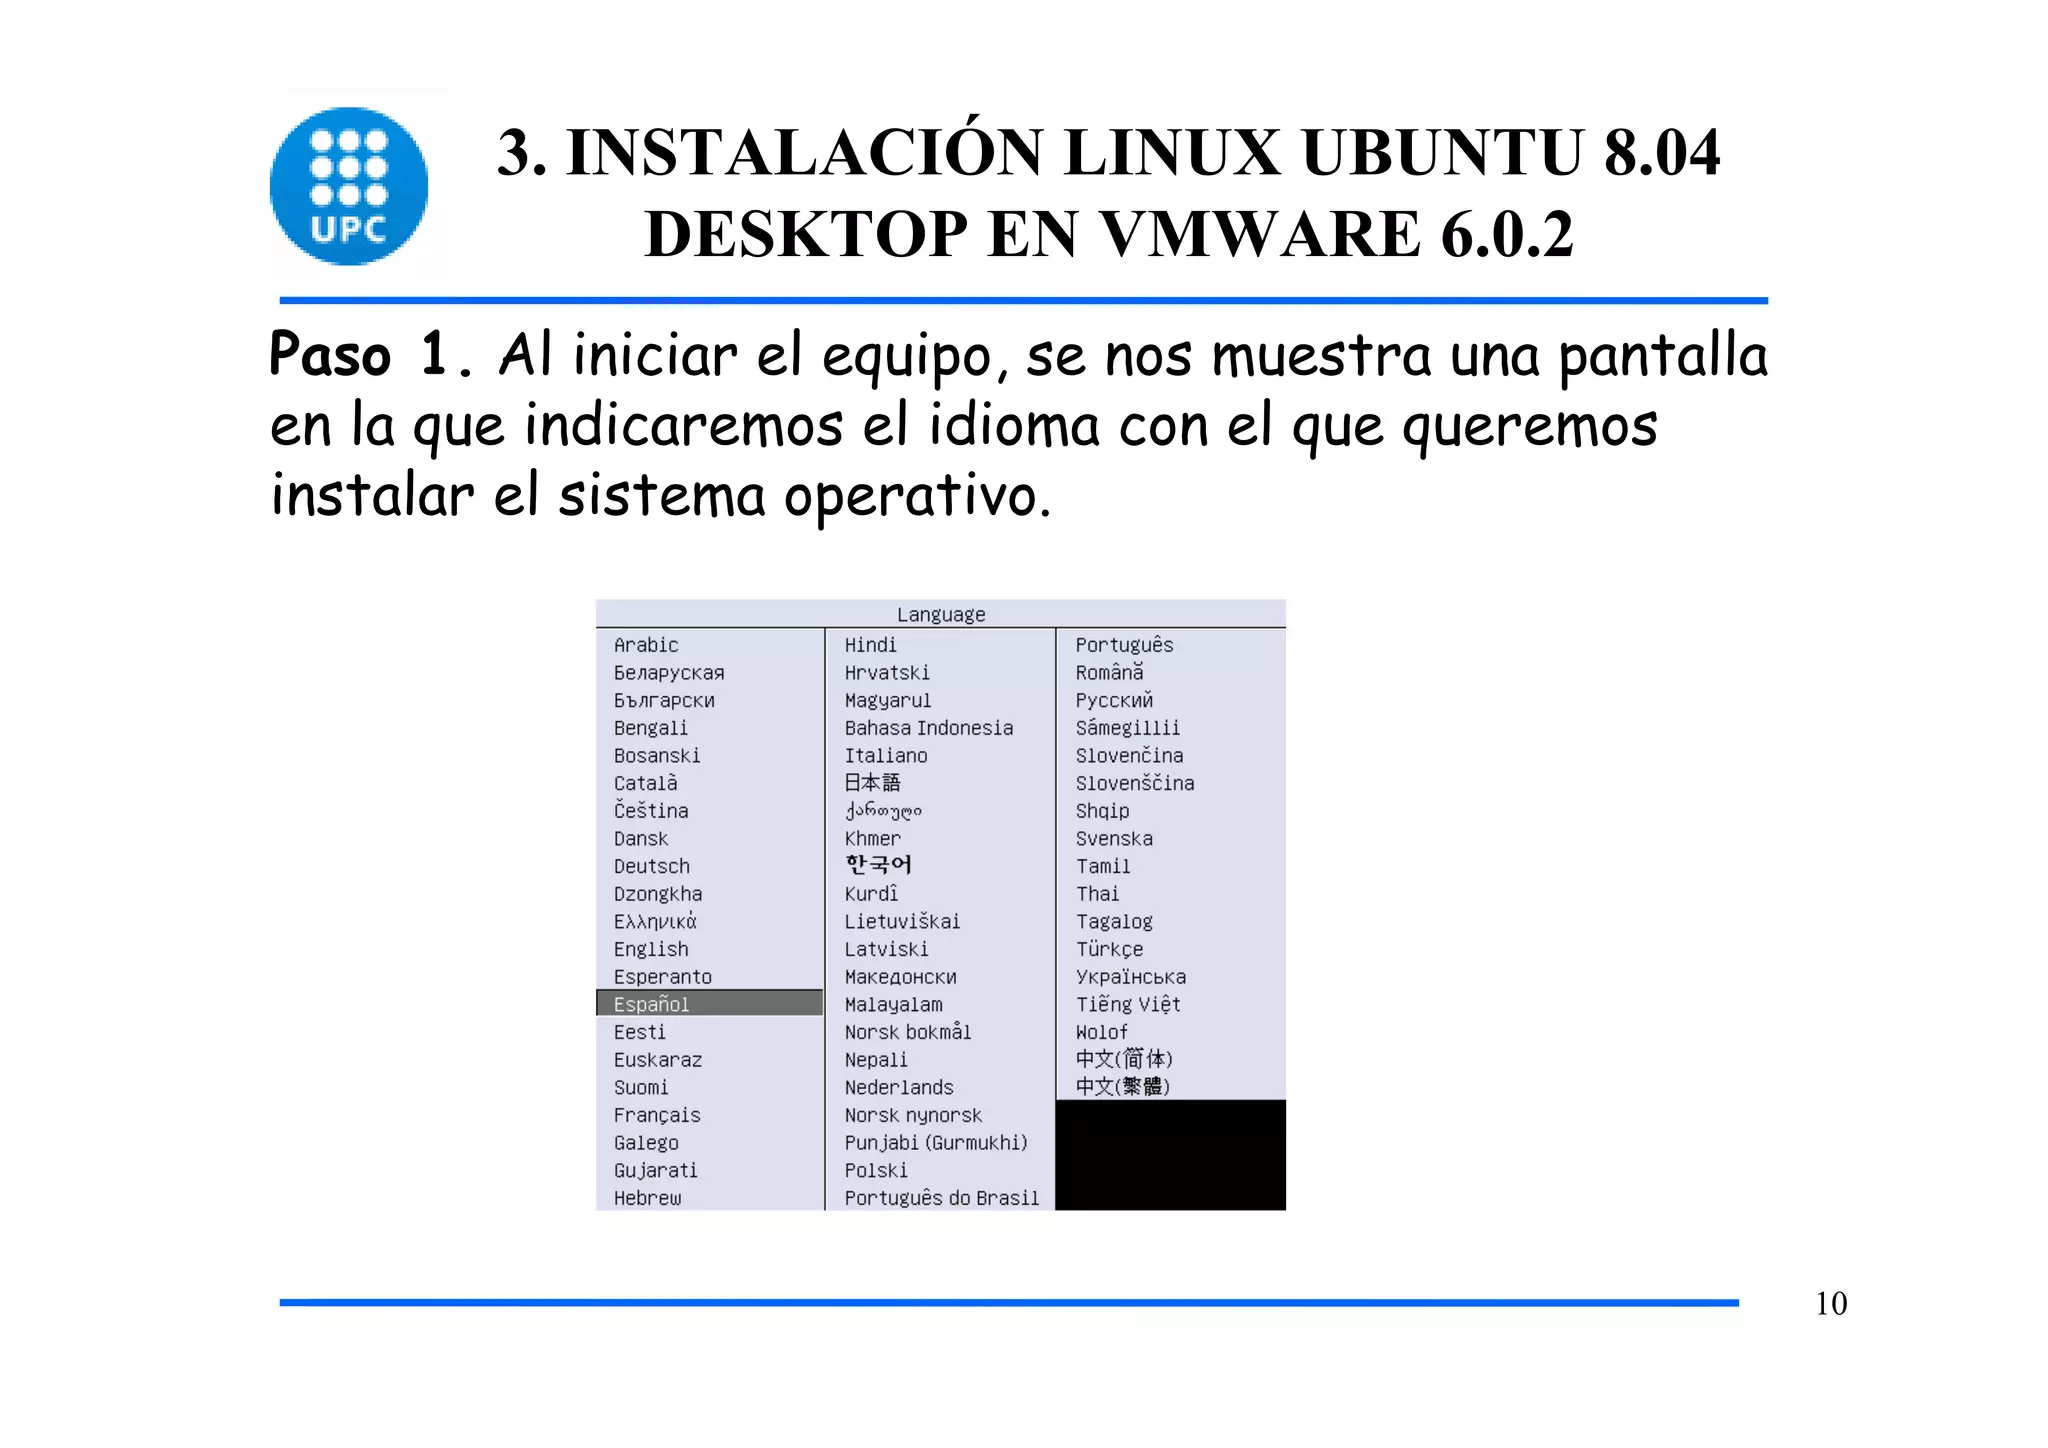This screenshot has height=1448, width=2048.
Task: Choose Dansk from the first column
Action: click(640, 838)
